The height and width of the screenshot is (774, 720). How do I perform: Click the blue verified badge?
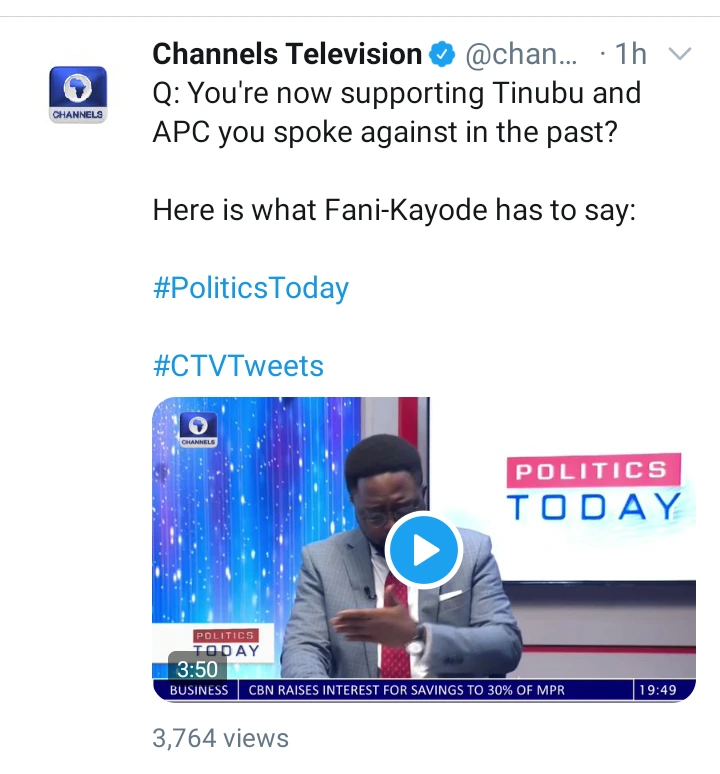(441, 55)
